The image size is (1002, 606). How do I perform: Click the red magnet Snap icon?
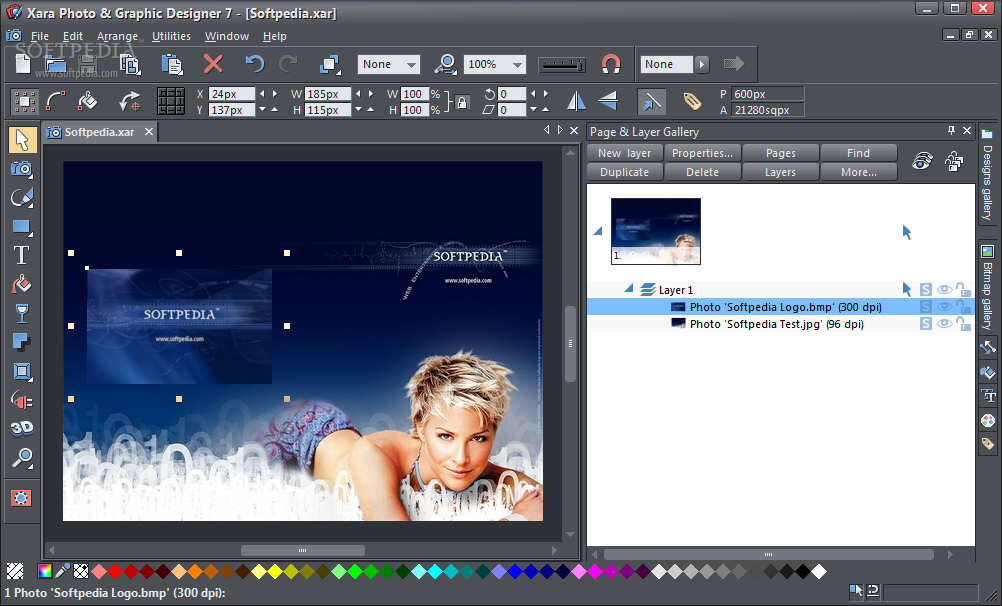click(611, 64)
